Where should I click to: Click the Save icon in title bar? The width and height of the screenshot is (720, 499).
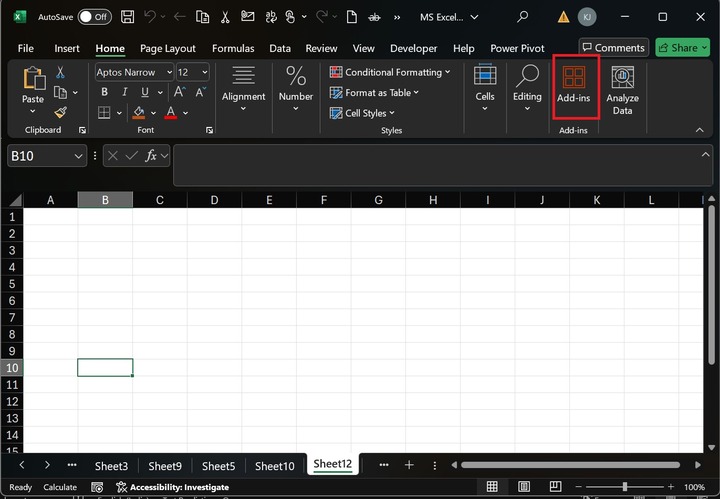[129, 17]
